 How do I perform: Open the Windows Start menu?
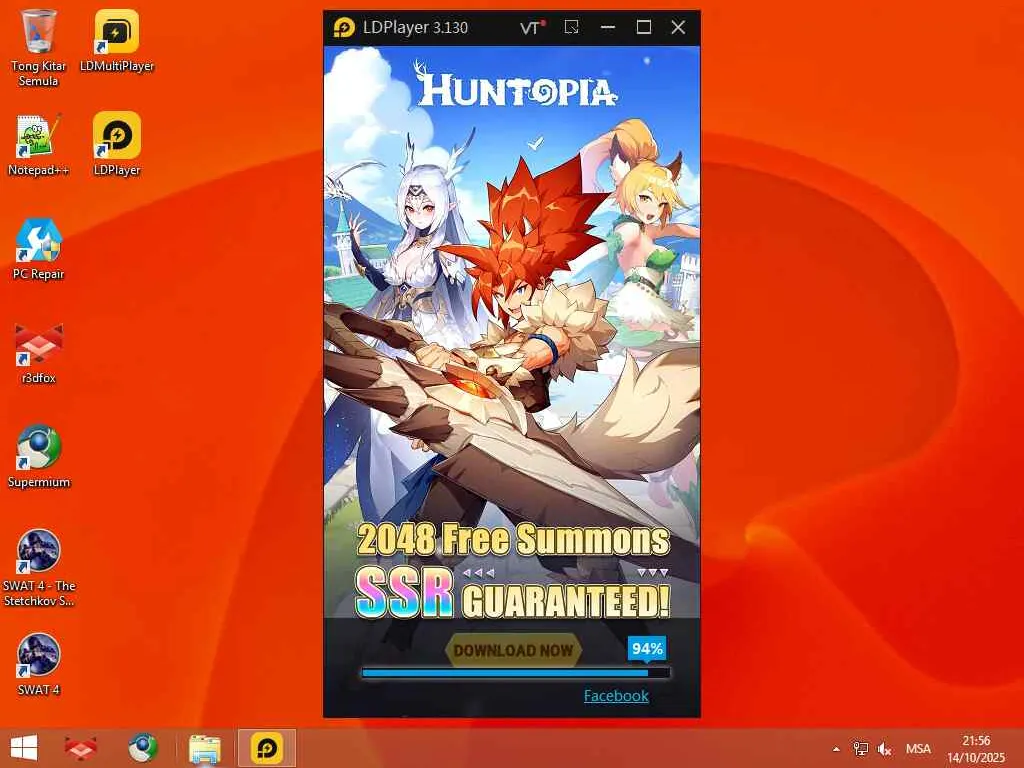(24, 748)
